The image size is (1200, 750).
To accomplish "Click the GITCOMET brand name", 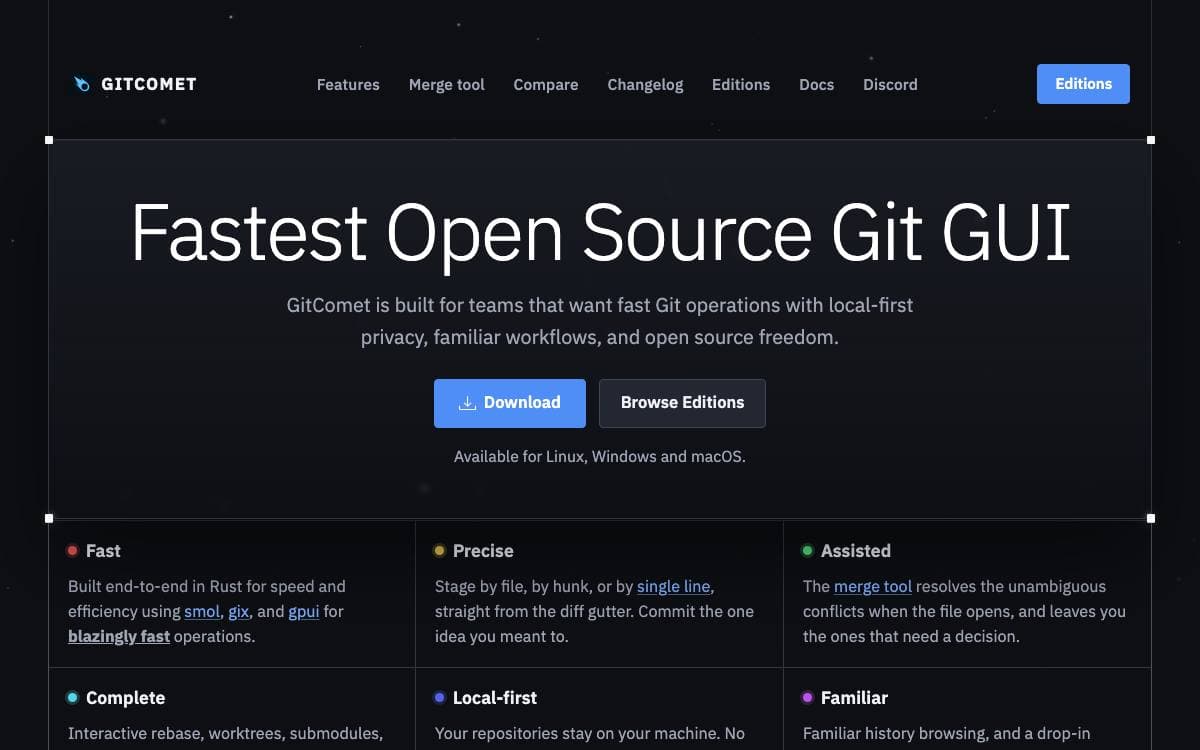I will point(149,84).
